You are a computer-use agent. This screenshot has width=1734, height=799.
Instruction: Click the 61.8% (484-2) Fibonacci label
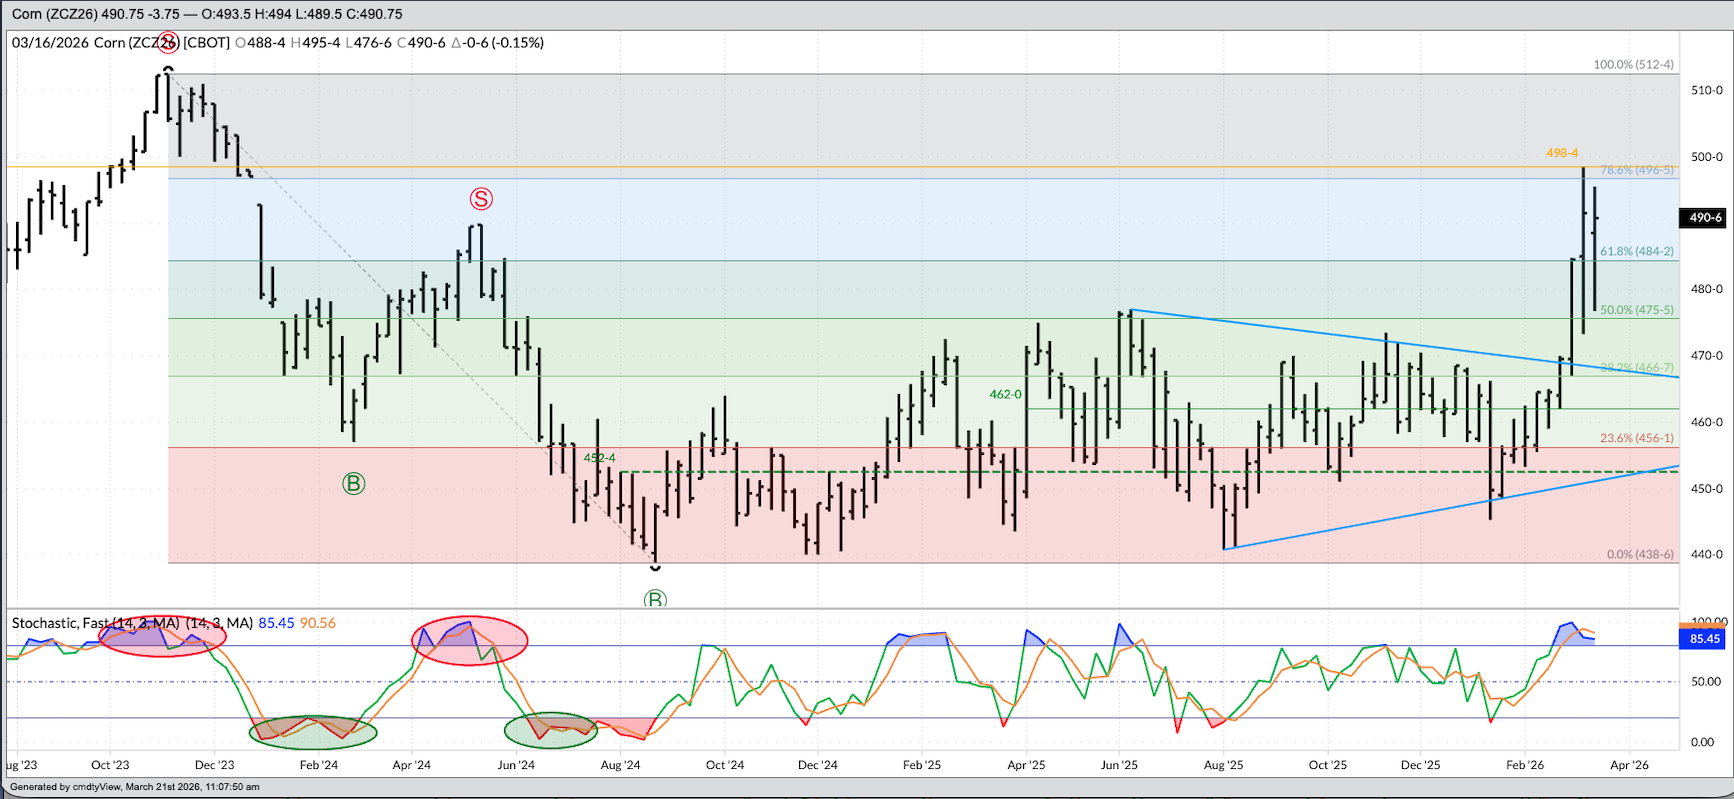(x=1636, y=251)
